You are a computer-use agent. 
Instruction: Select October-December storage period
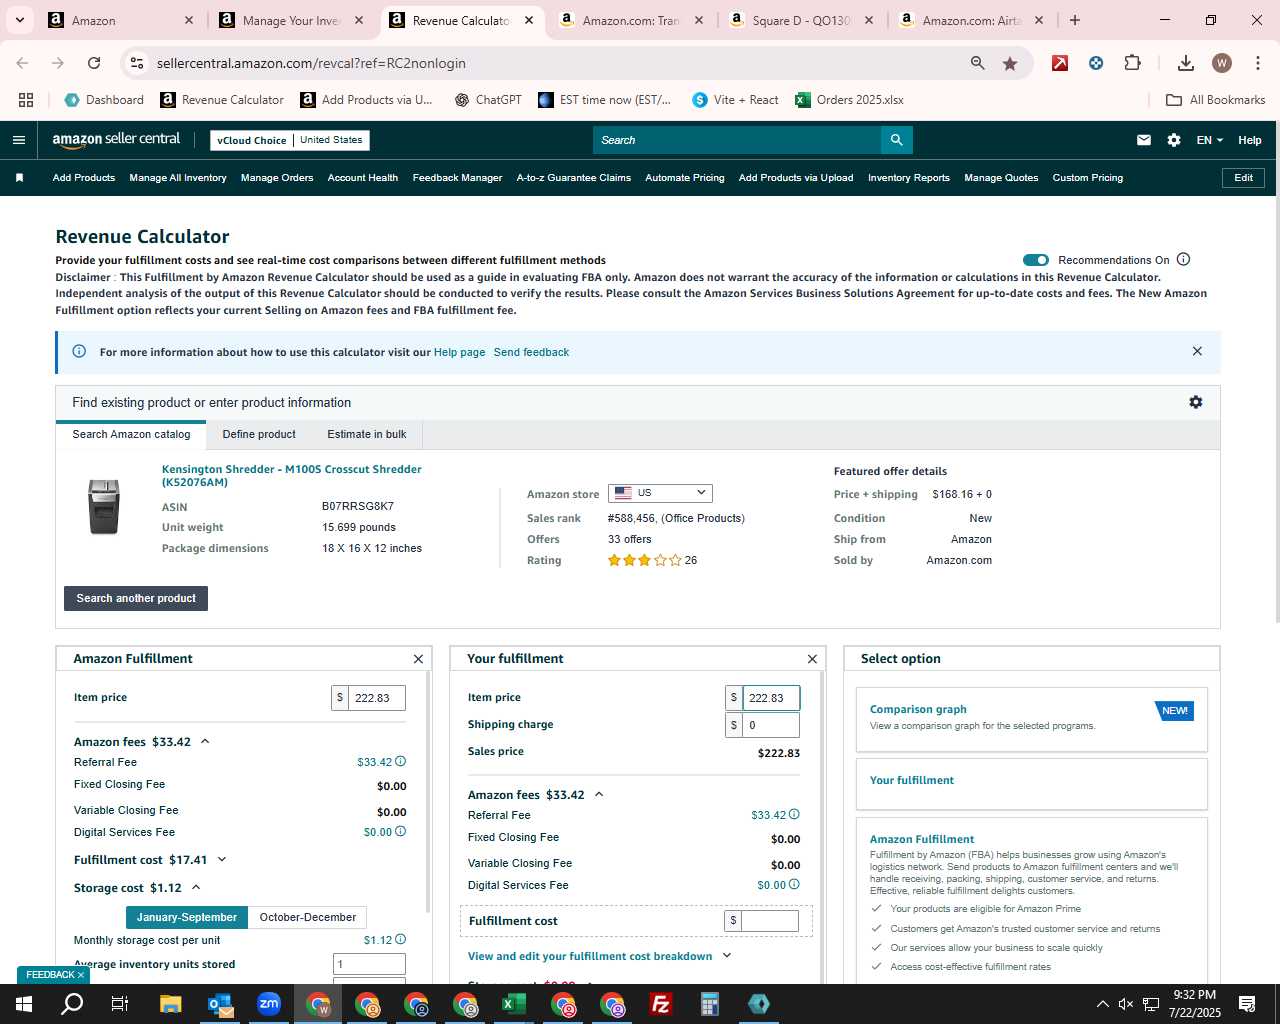point(308,917)
